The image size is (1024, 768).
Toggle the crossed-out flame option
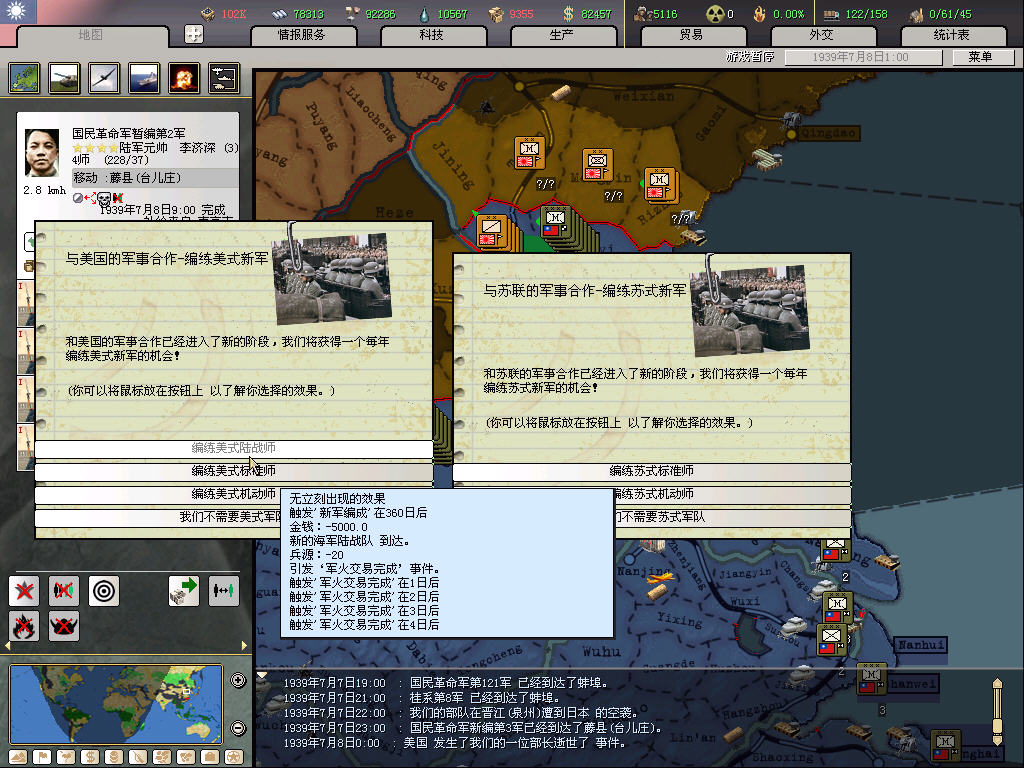24,627
